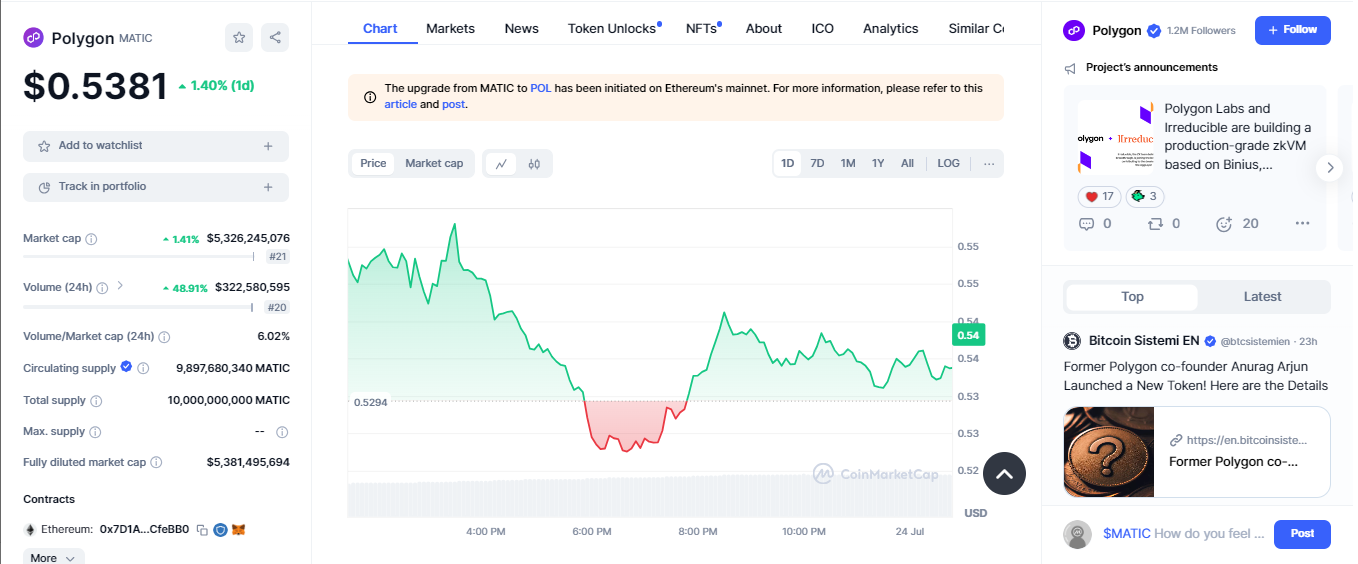Image resolution: width=1358 pixels, height=564 pixels.
Task: Open the Markets tab
Action: point(450,28)
